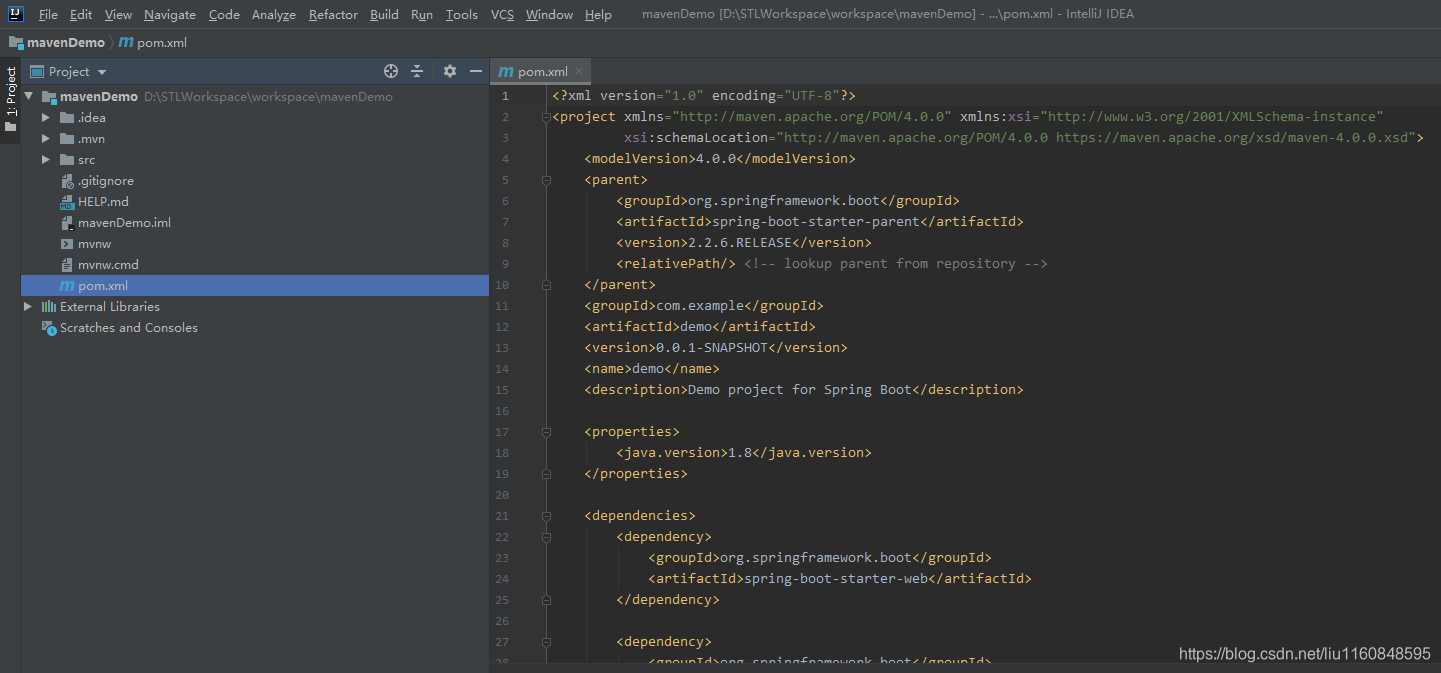This screenshot has width=1441, height=673.
Task: Open the Navigate menu
Action: pos(170,15)
